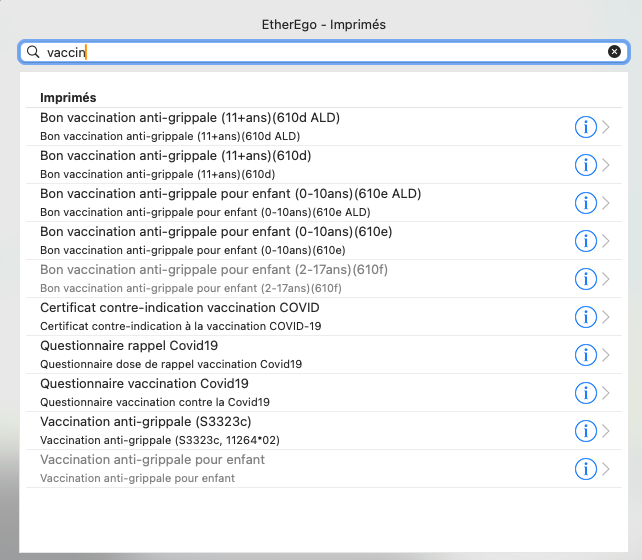The image size is (642, 560).
Task: Expand chevron for enfant (2-17ans)(610f)
Action: 606,279
